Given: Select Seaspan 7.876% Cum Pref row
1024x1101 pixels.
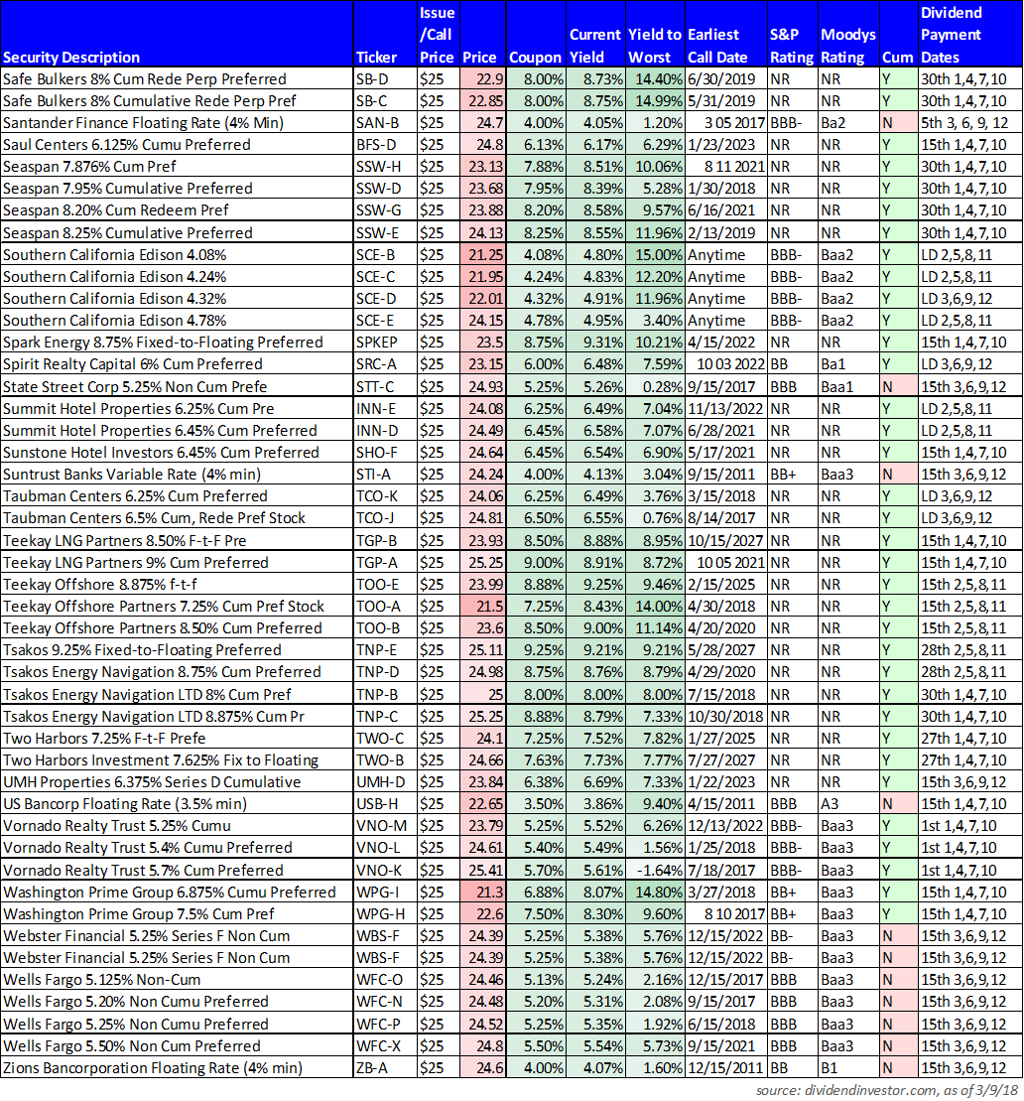Looking at the screenshot, I should [x=511, y=166].
